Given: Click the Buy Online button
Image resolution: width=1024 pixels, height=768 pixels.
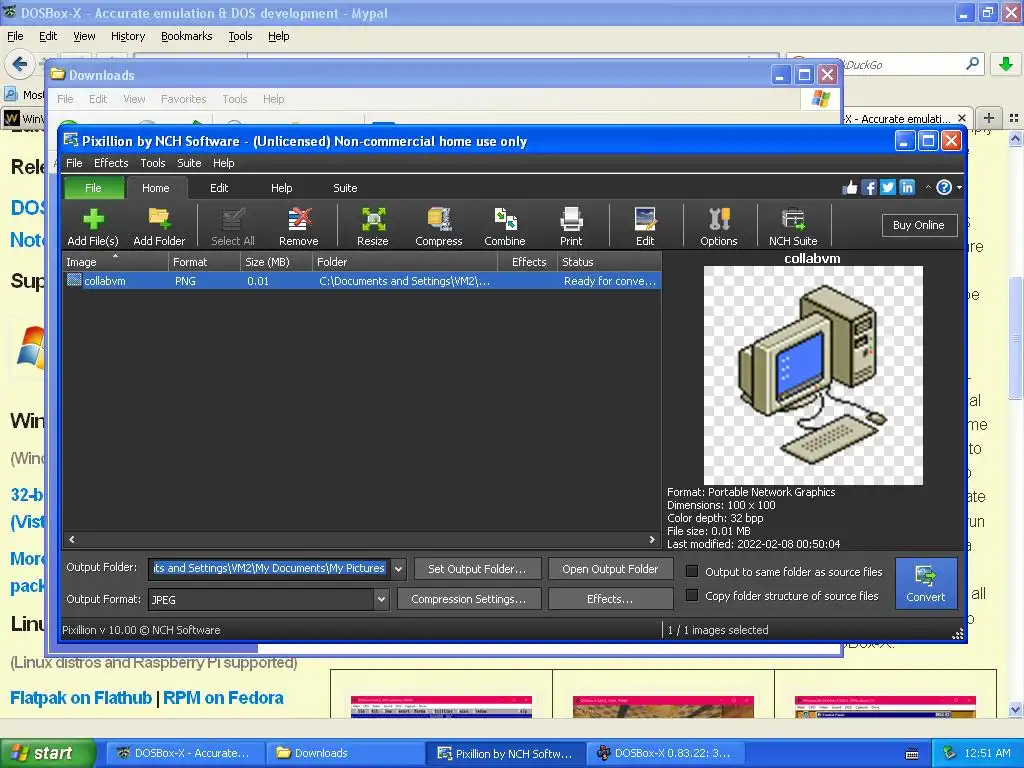Looking at the screenshot, I should click(919, 225).
